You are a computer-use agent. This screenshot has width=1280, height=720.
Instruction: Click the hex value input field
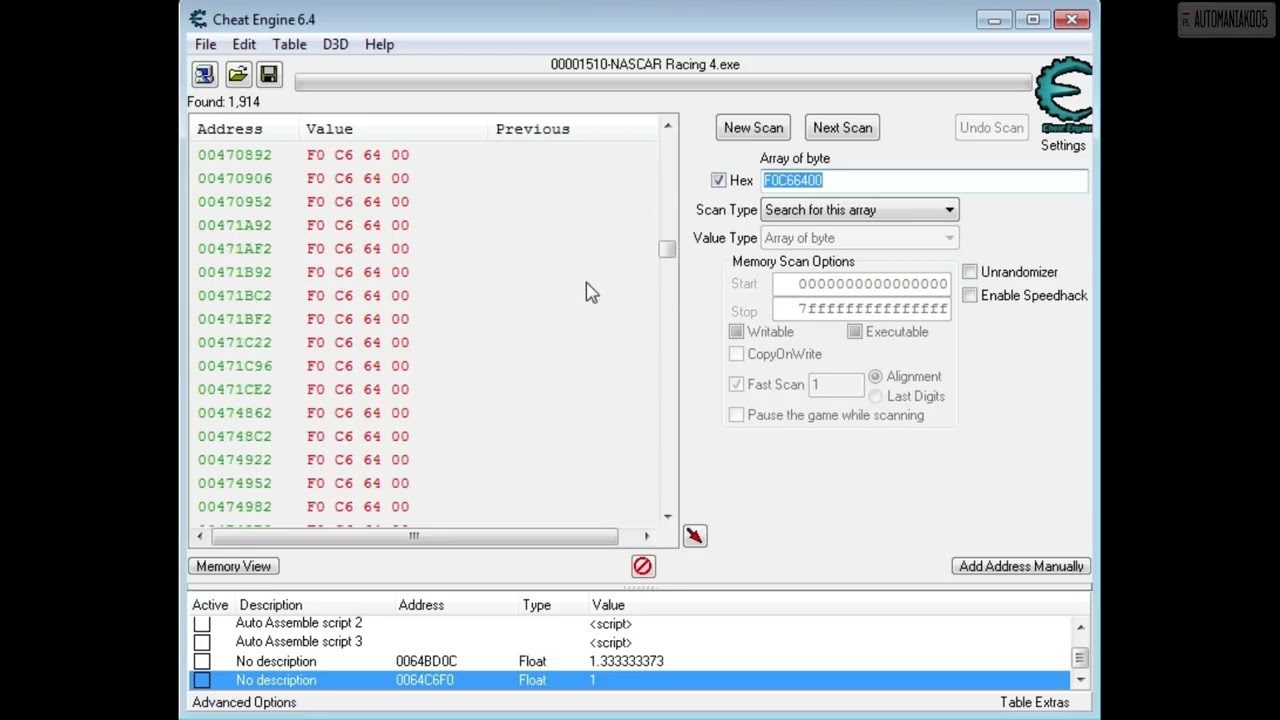pyautogui.click(x=924, y=180)
